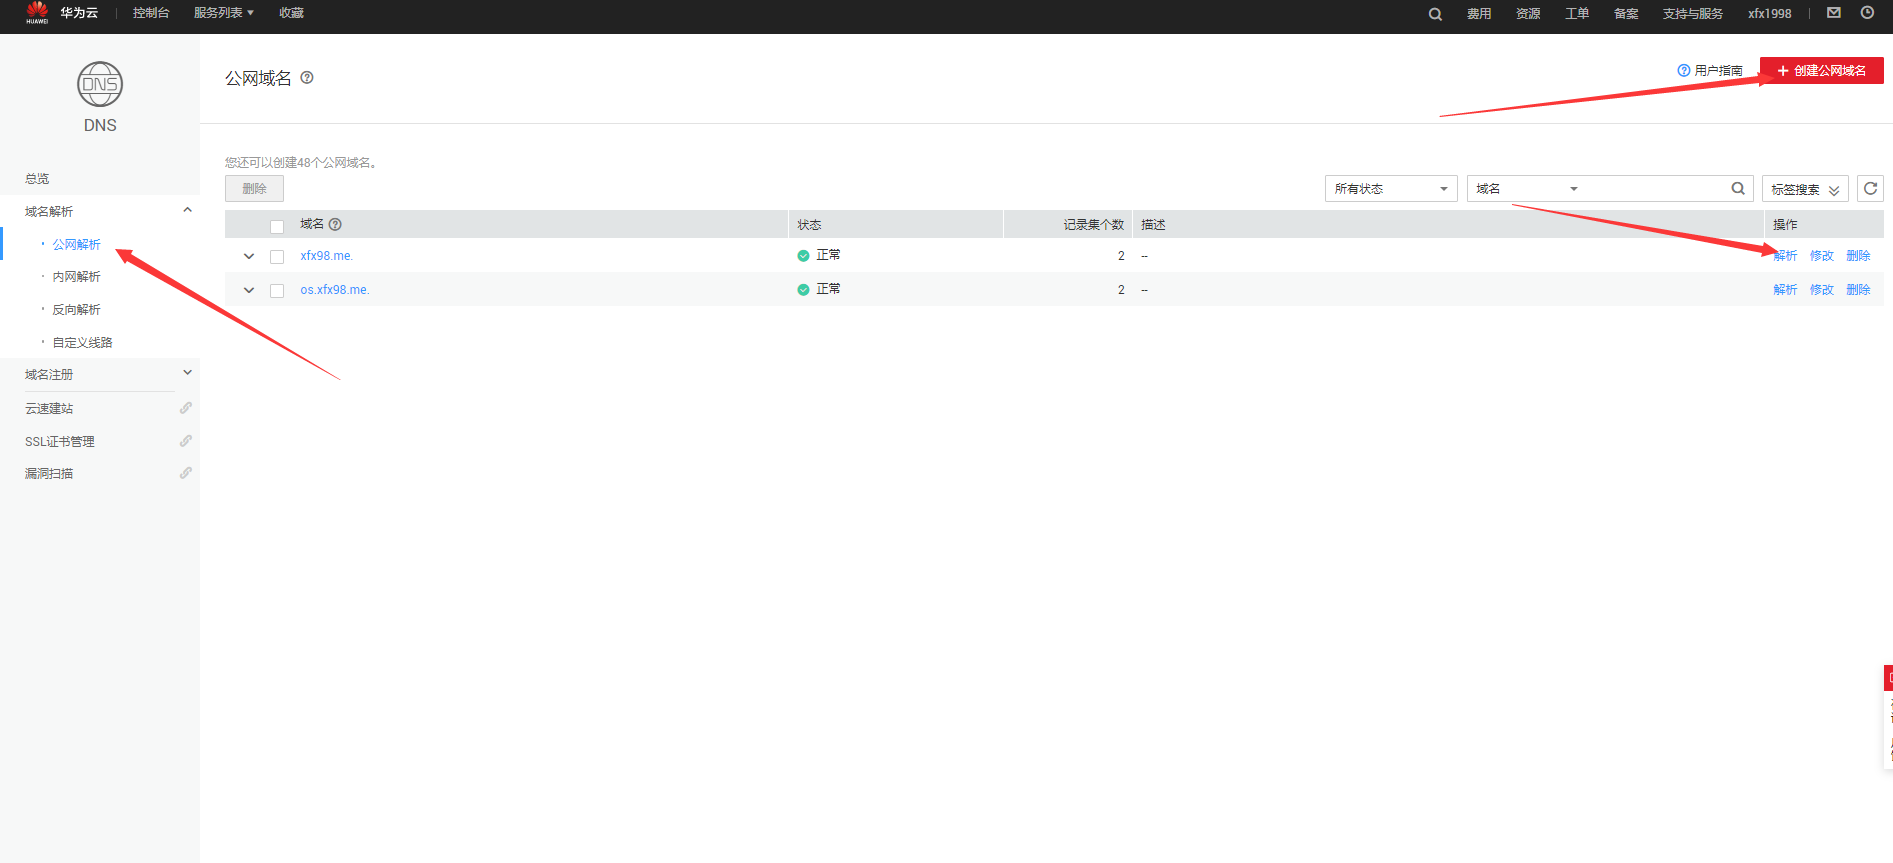The image size is (1893, 863).
Task: Check the box for os.xfx98.me.
Action: click(277, 291)
